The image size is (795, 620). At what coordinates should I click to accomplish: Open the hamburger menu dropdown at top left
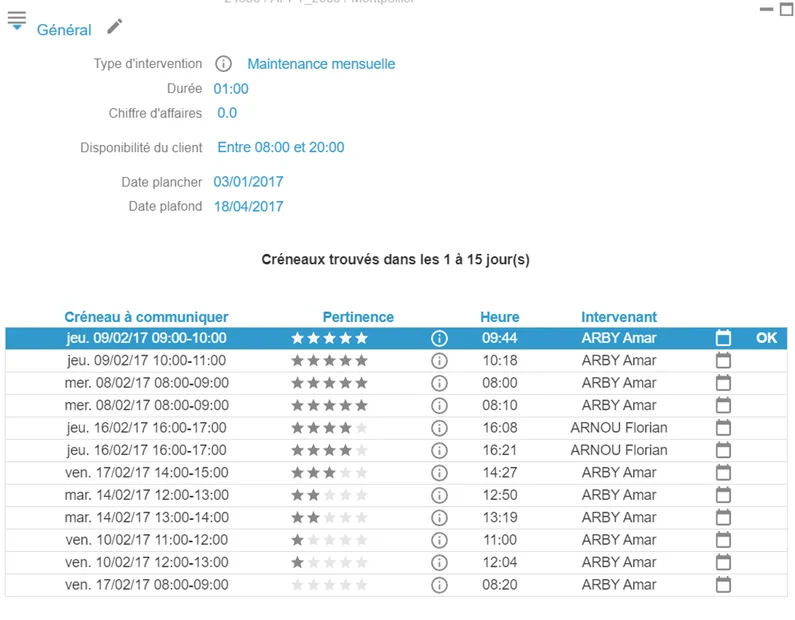click(x=17, y=21)
